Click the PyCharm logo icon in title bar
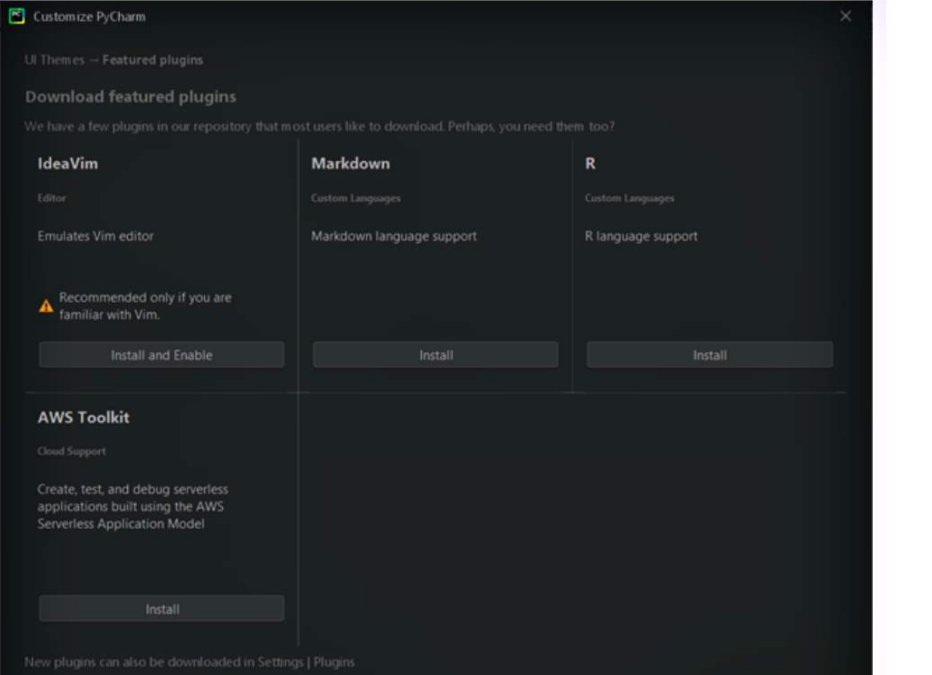932x675 pixels. pos(17,16)
